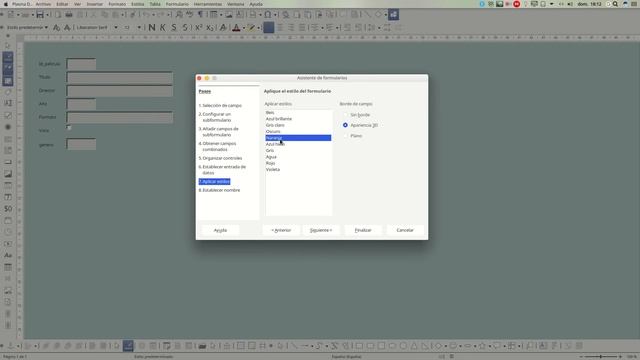The width and height of the screenshot is (640, 360).
Task: Go to step 1 Selección de campo
Action: [220, 106]
